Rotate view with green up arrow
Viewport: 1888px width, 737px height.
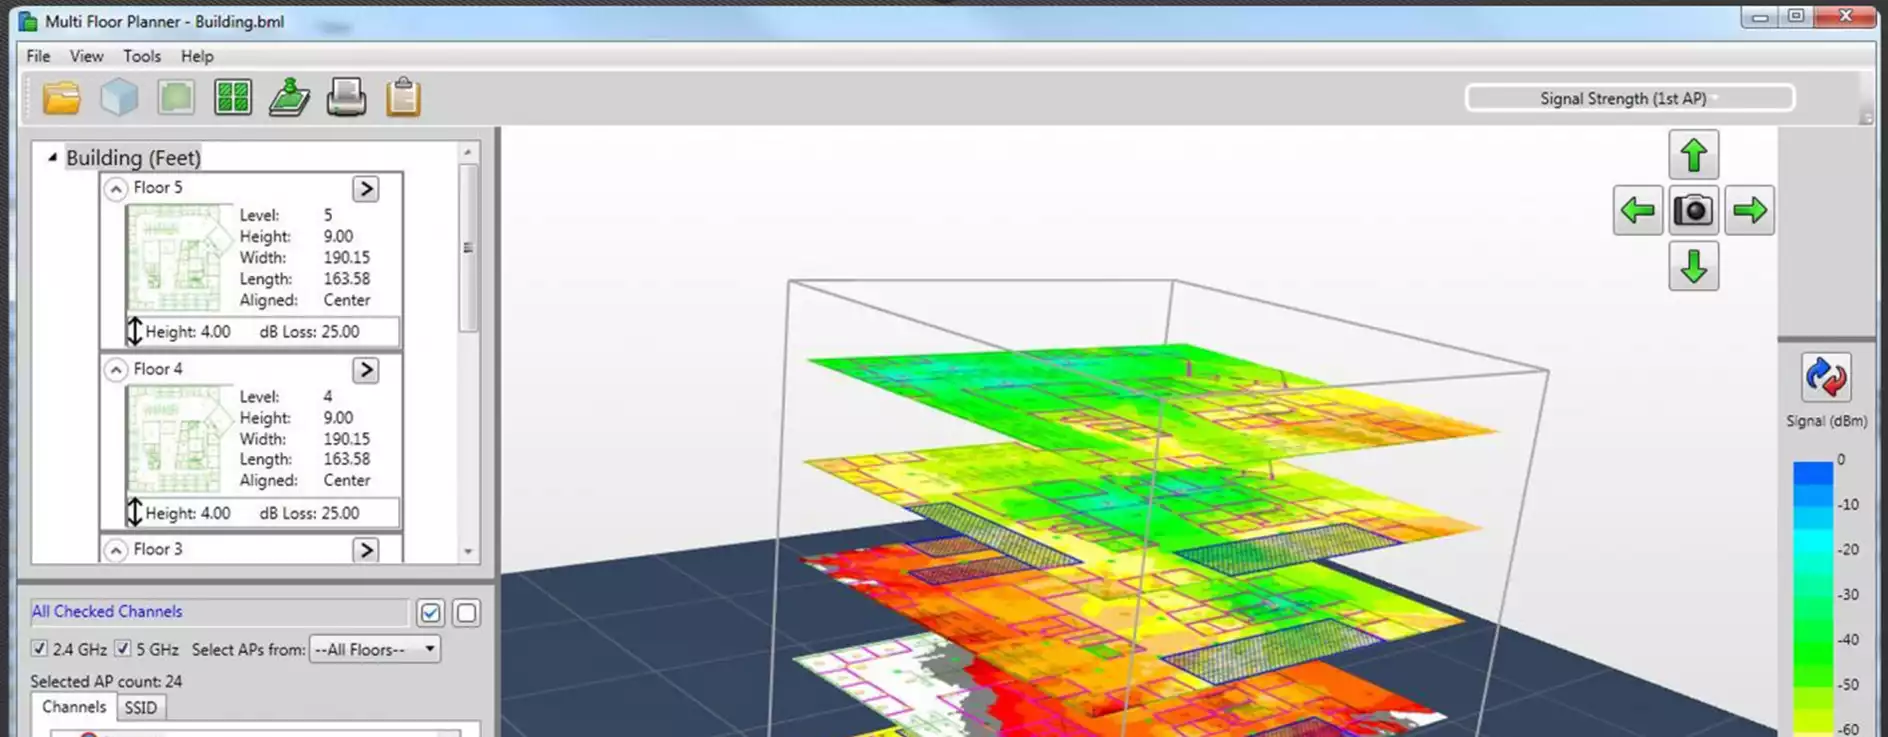(x=1693, y=156)
